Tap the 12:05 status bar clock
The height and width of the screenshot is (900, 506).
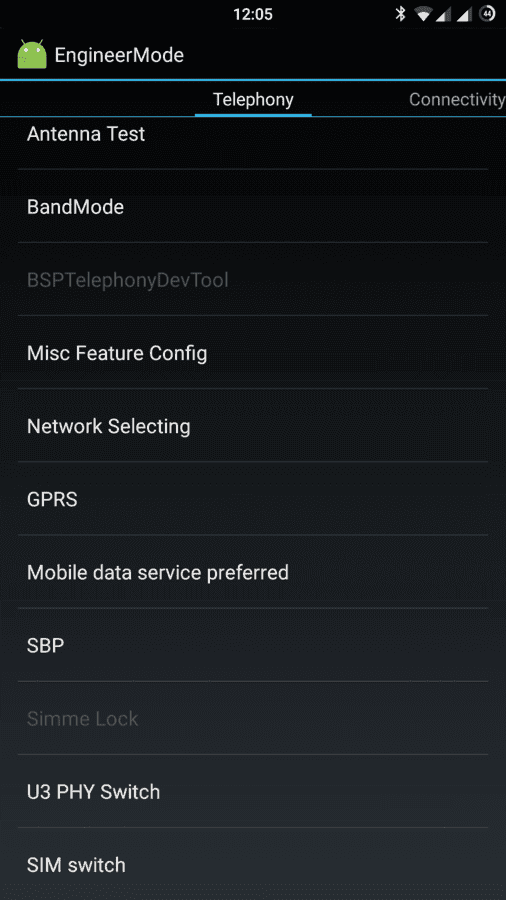pos(253,14)
